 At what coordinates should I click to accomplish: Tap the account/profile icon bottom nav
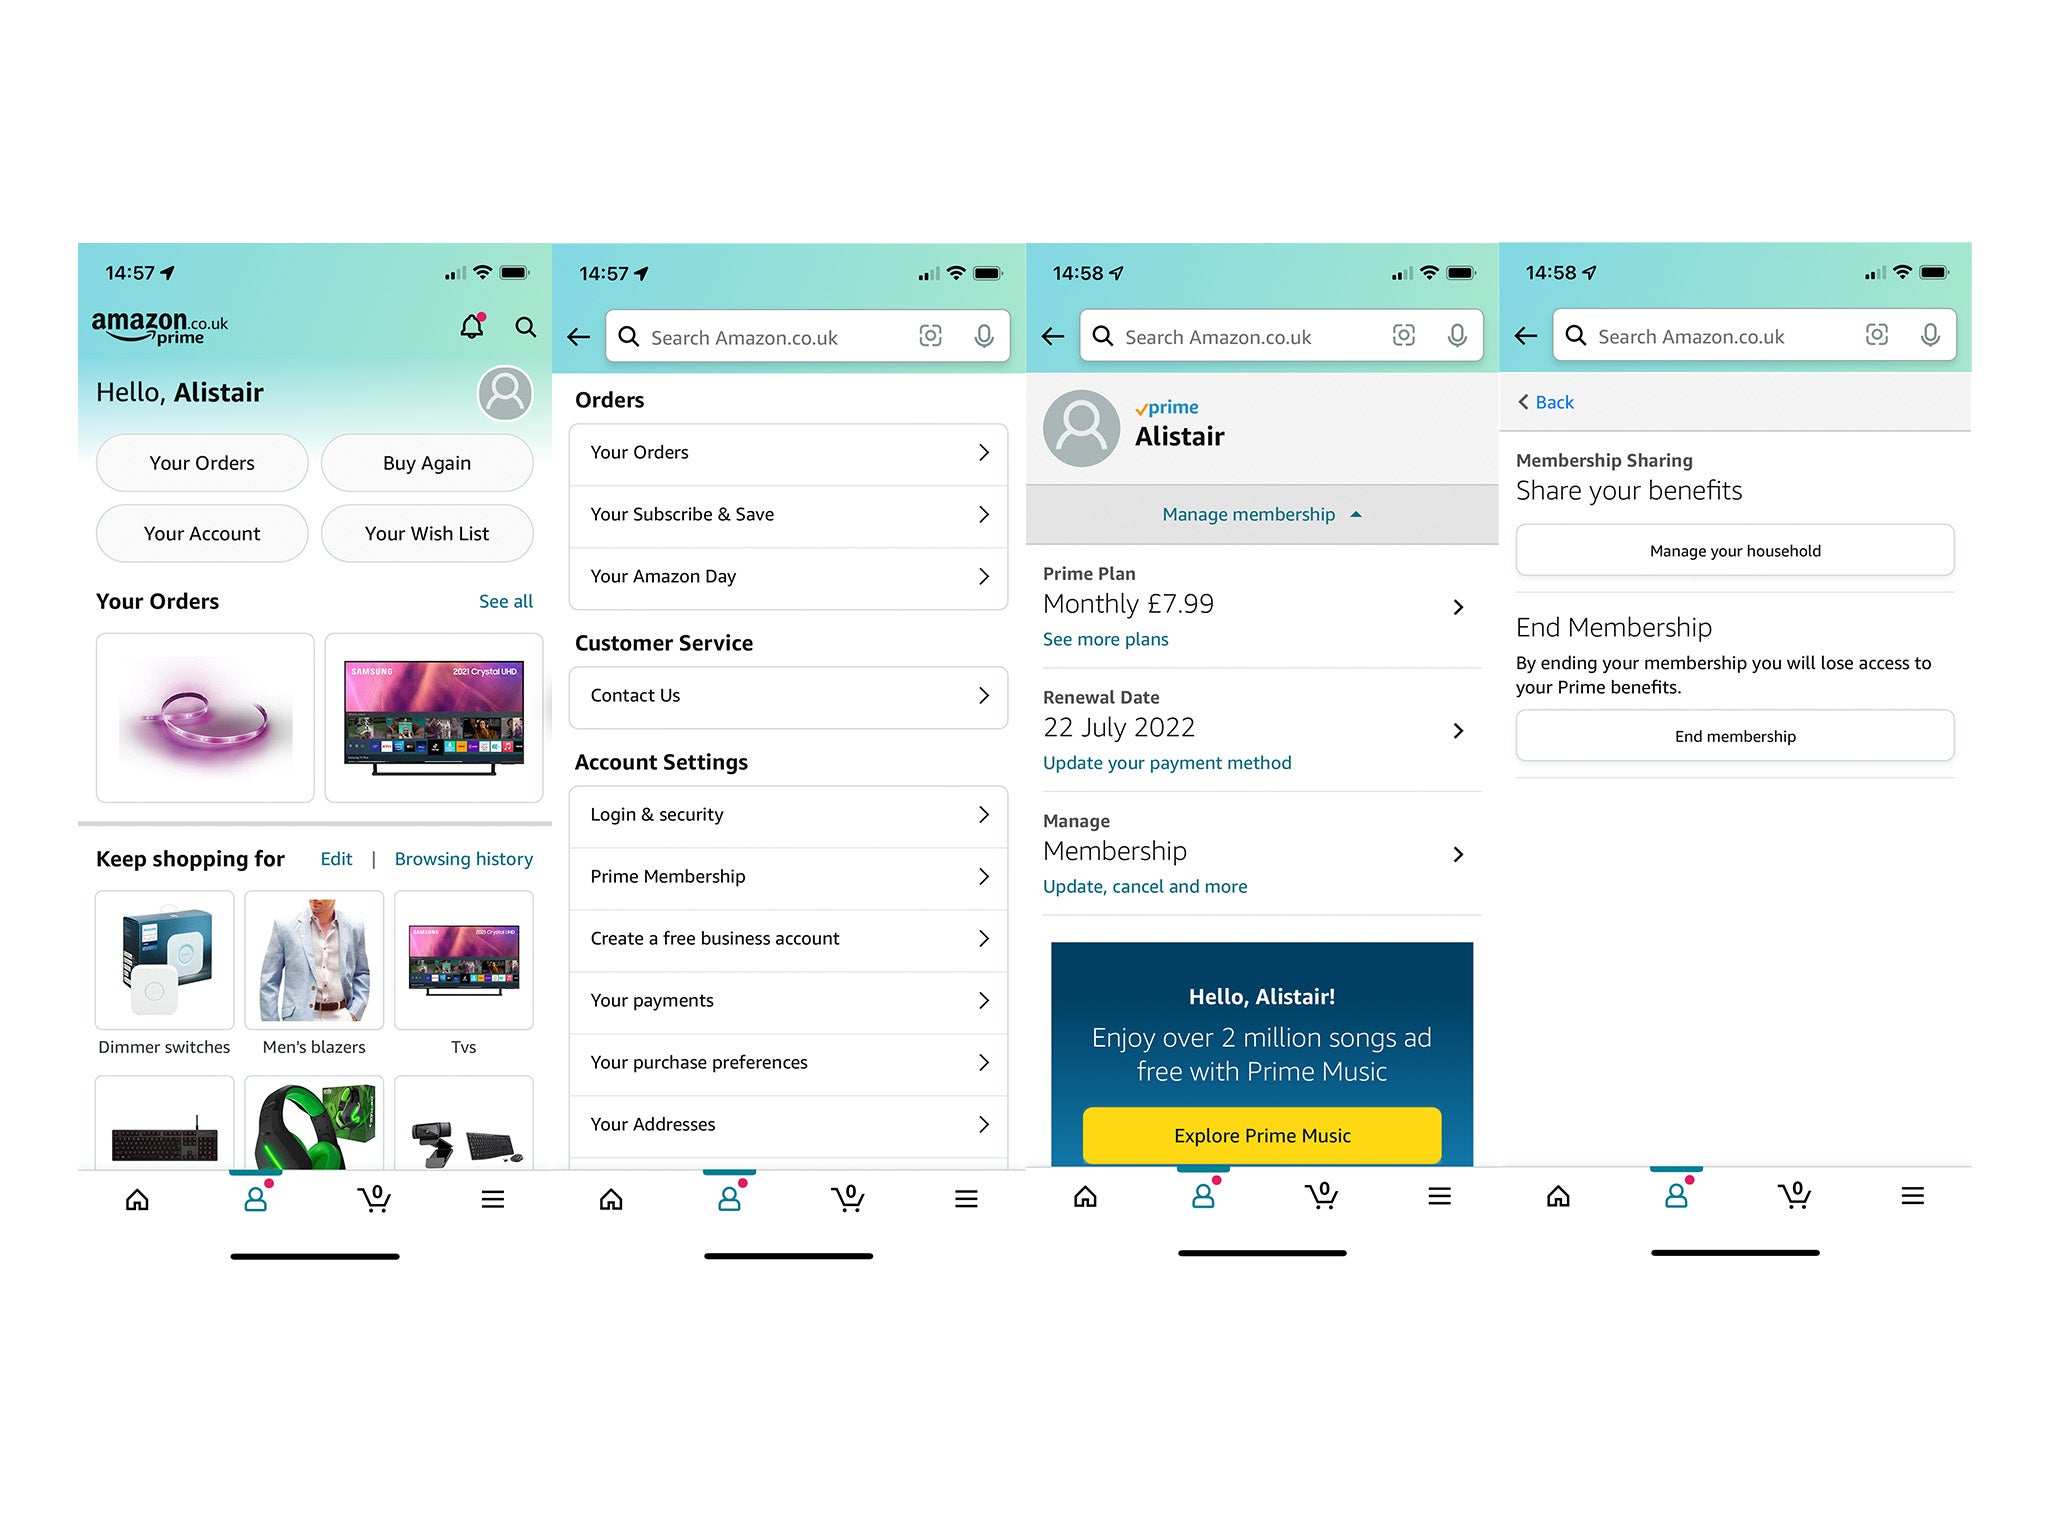pos(258,1196)
